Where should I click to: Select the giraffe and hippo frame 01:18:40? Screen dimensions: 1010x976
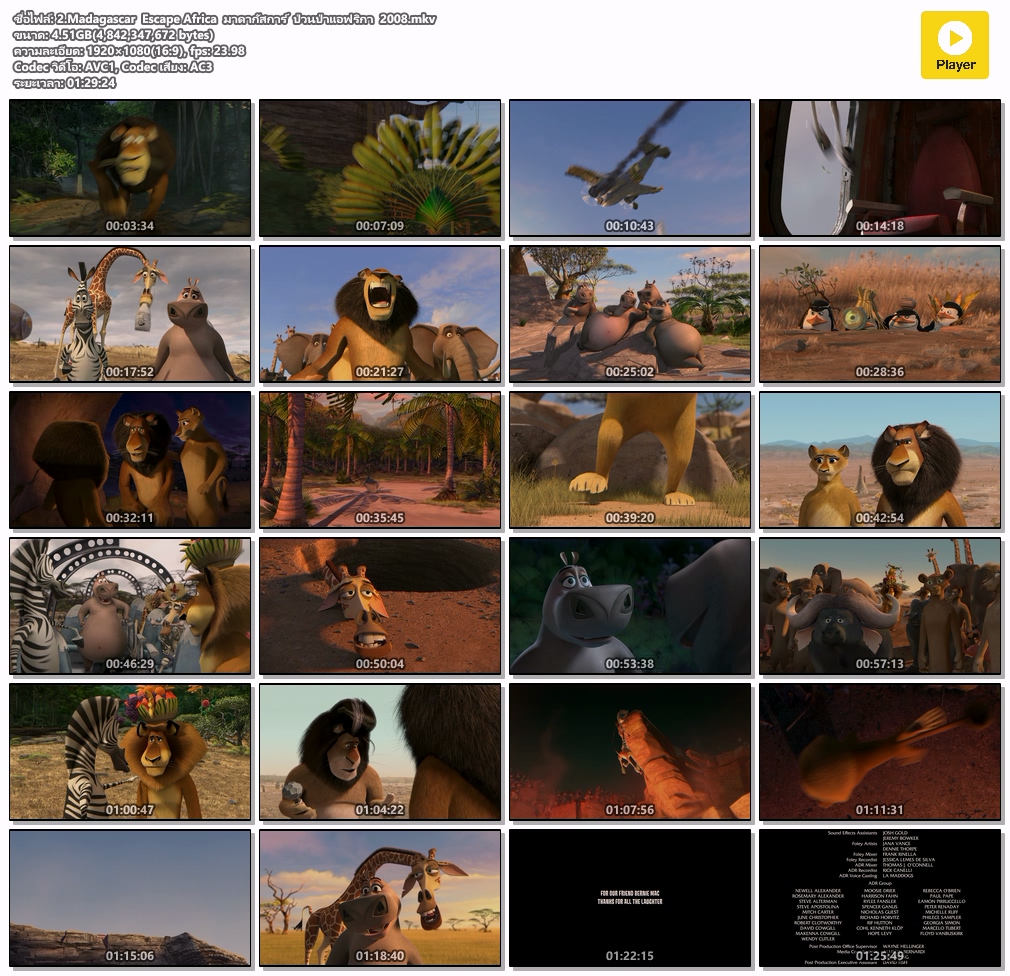[380, 898]
